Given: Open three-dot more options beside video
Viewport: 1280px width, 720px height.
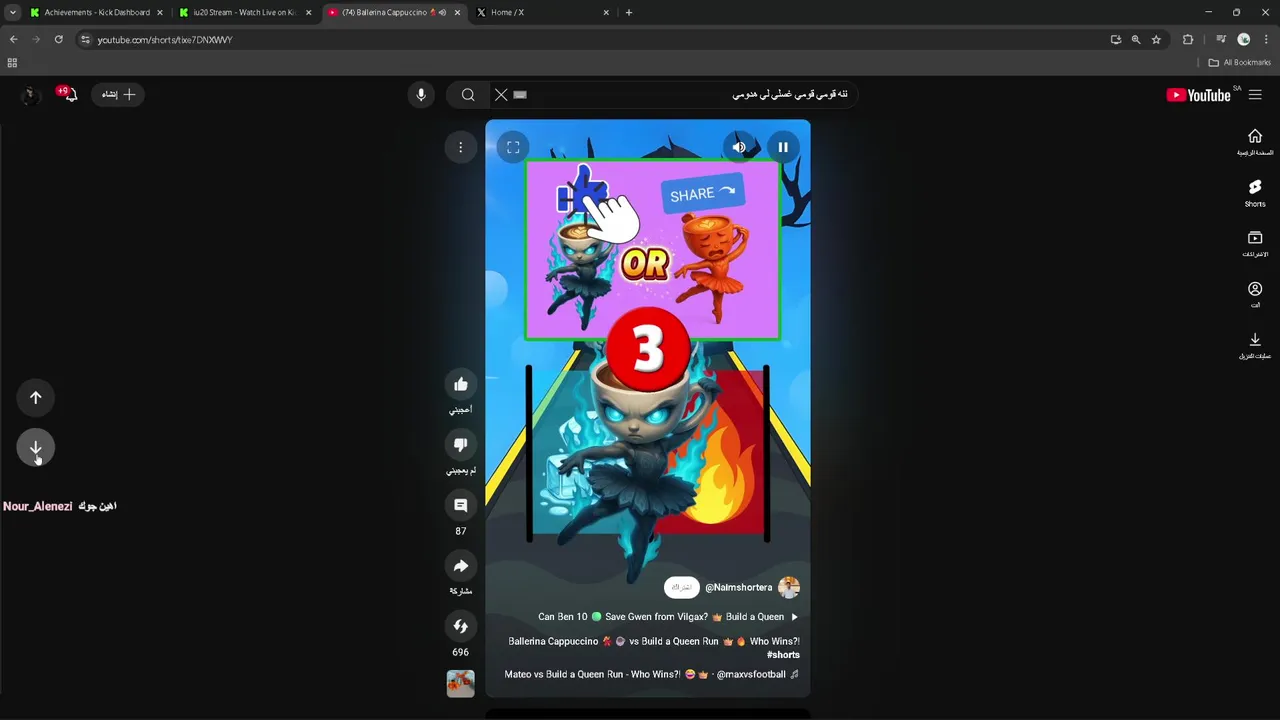Looking at the screenshot, I should (x=460, y=147).
